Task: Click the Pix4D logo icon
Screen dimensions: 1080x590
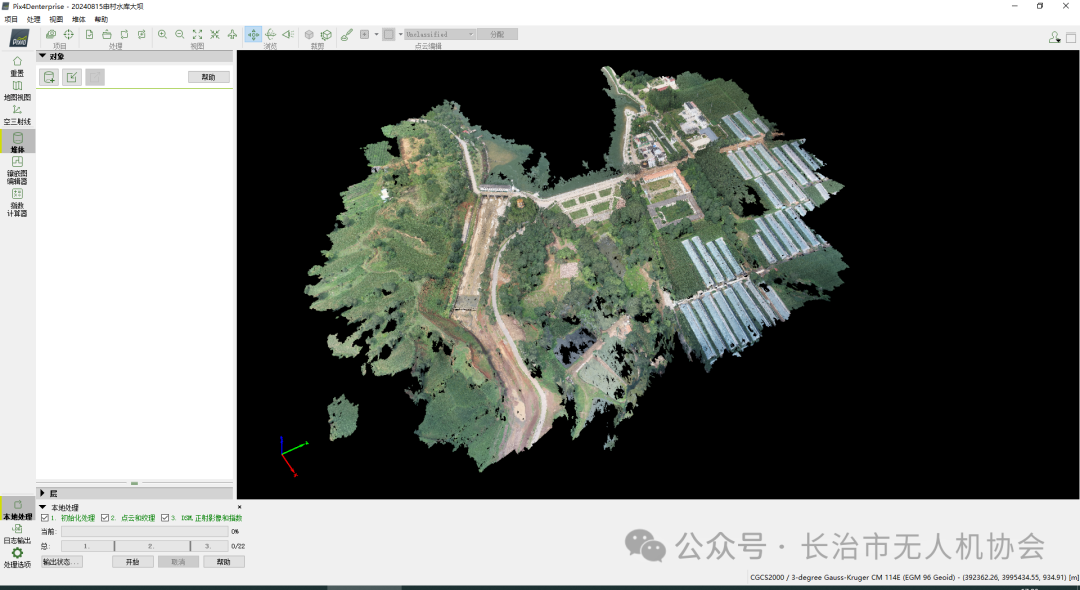Action: (19, 39)
